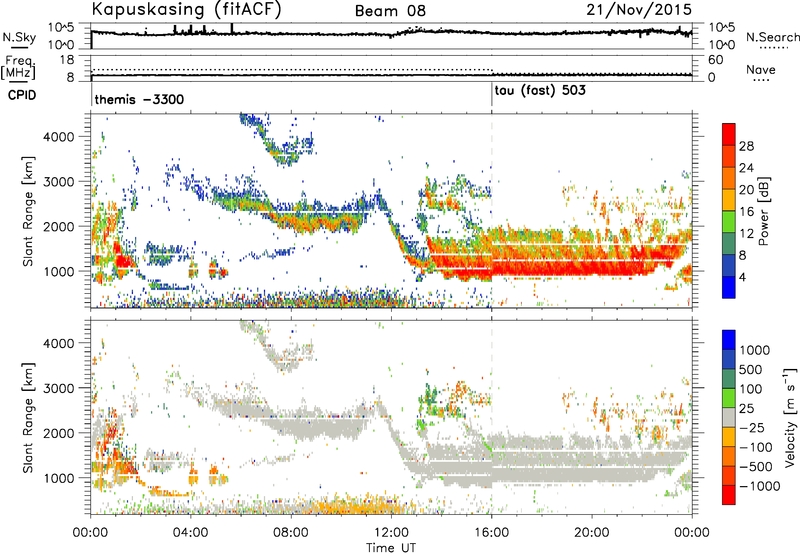Image resolution: width=800 pixels, height=554 pixels.
Task: Click the 60 tick label on Nave axis
Action: tap(715, 60)
